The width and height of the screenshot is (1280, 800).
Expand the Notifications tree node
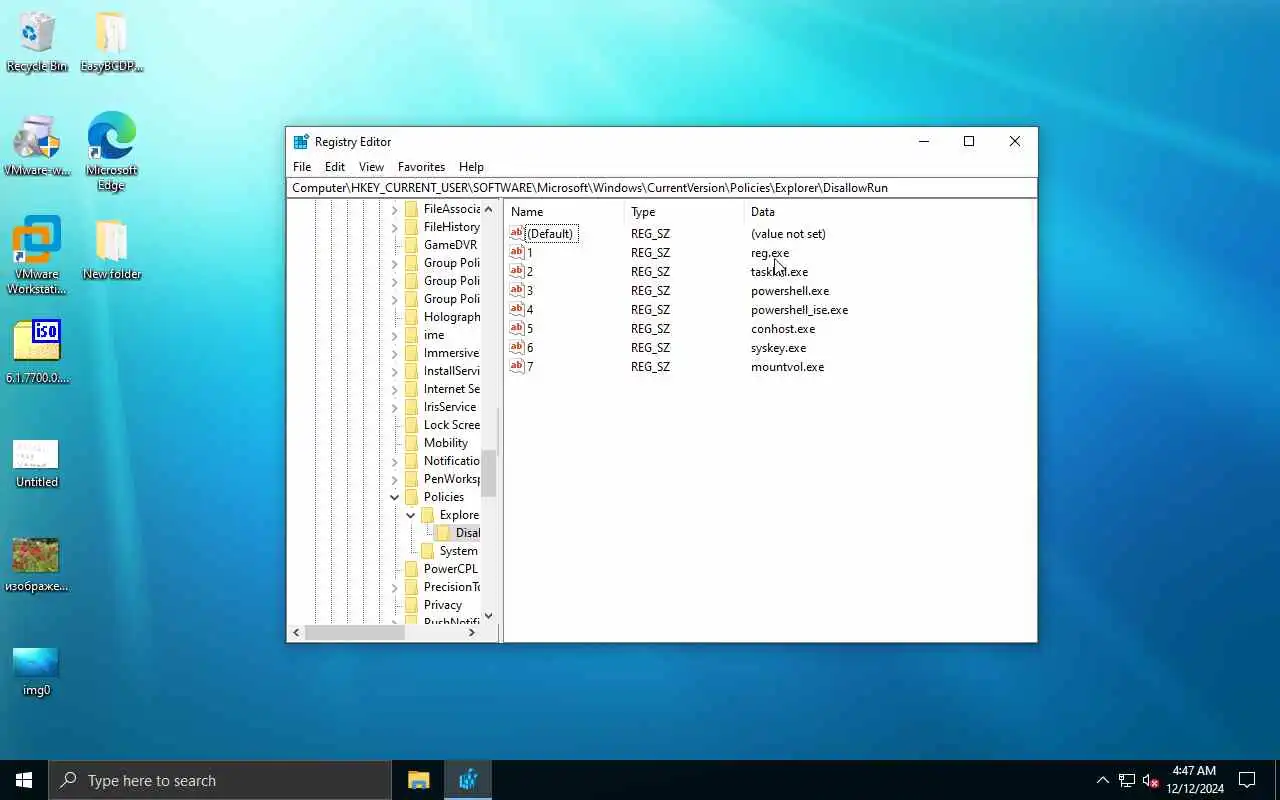(394, 461)
